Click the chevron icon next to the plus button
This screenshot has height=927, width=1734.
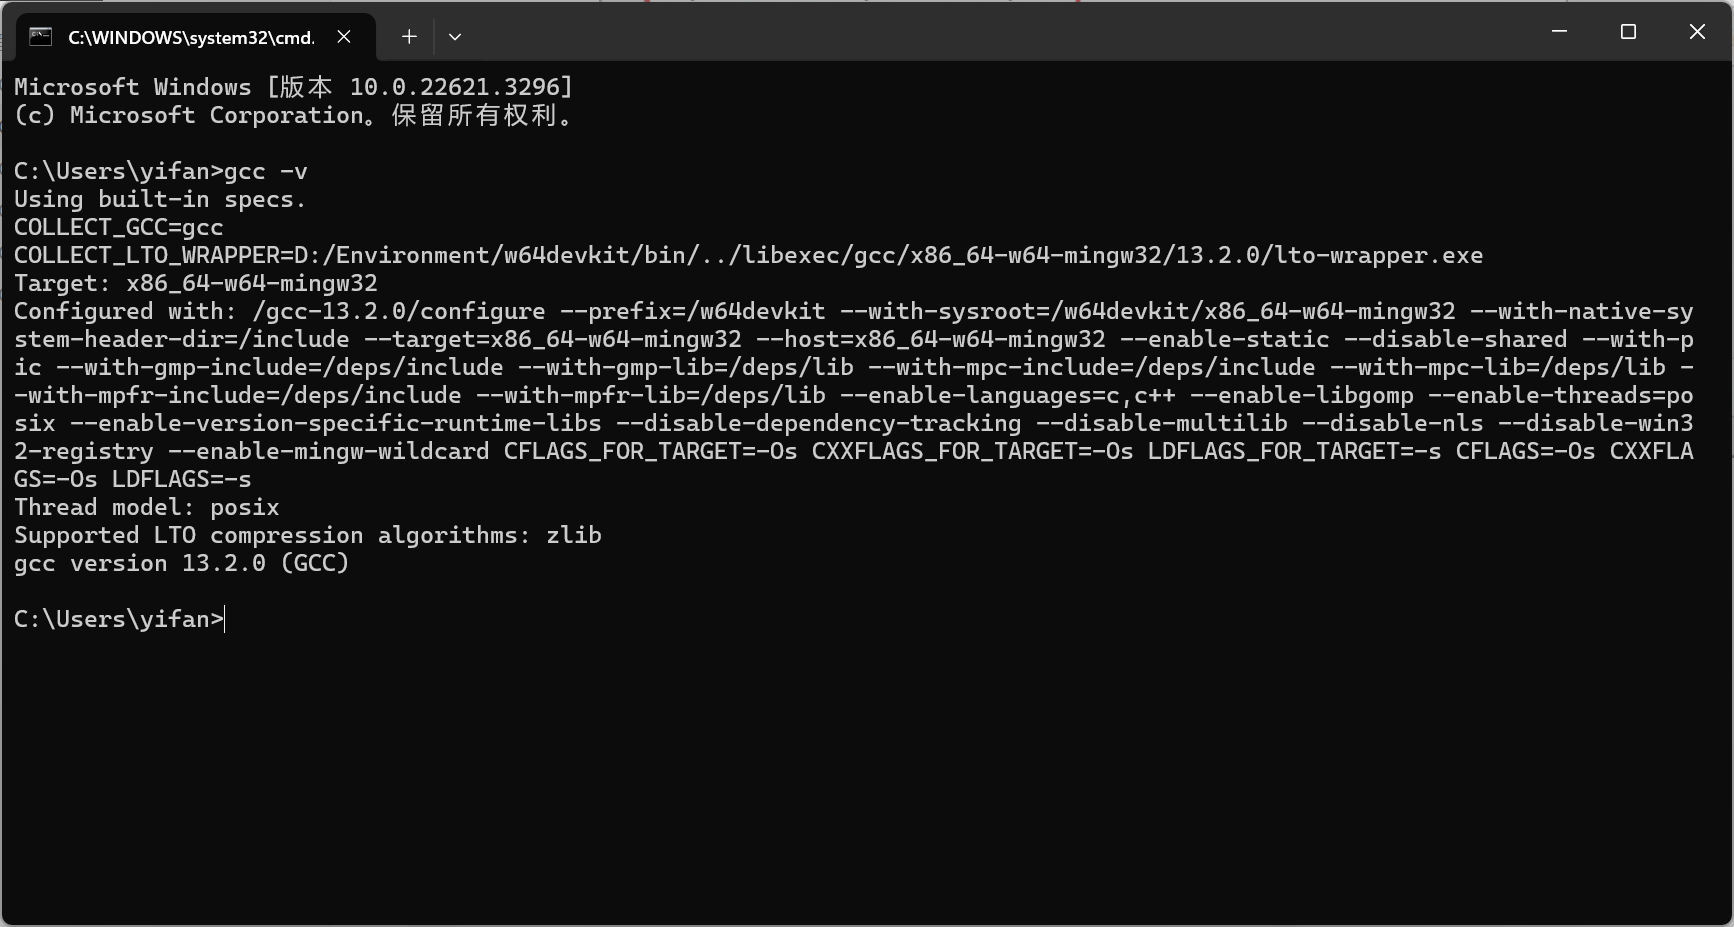click(x=455, y=37)
